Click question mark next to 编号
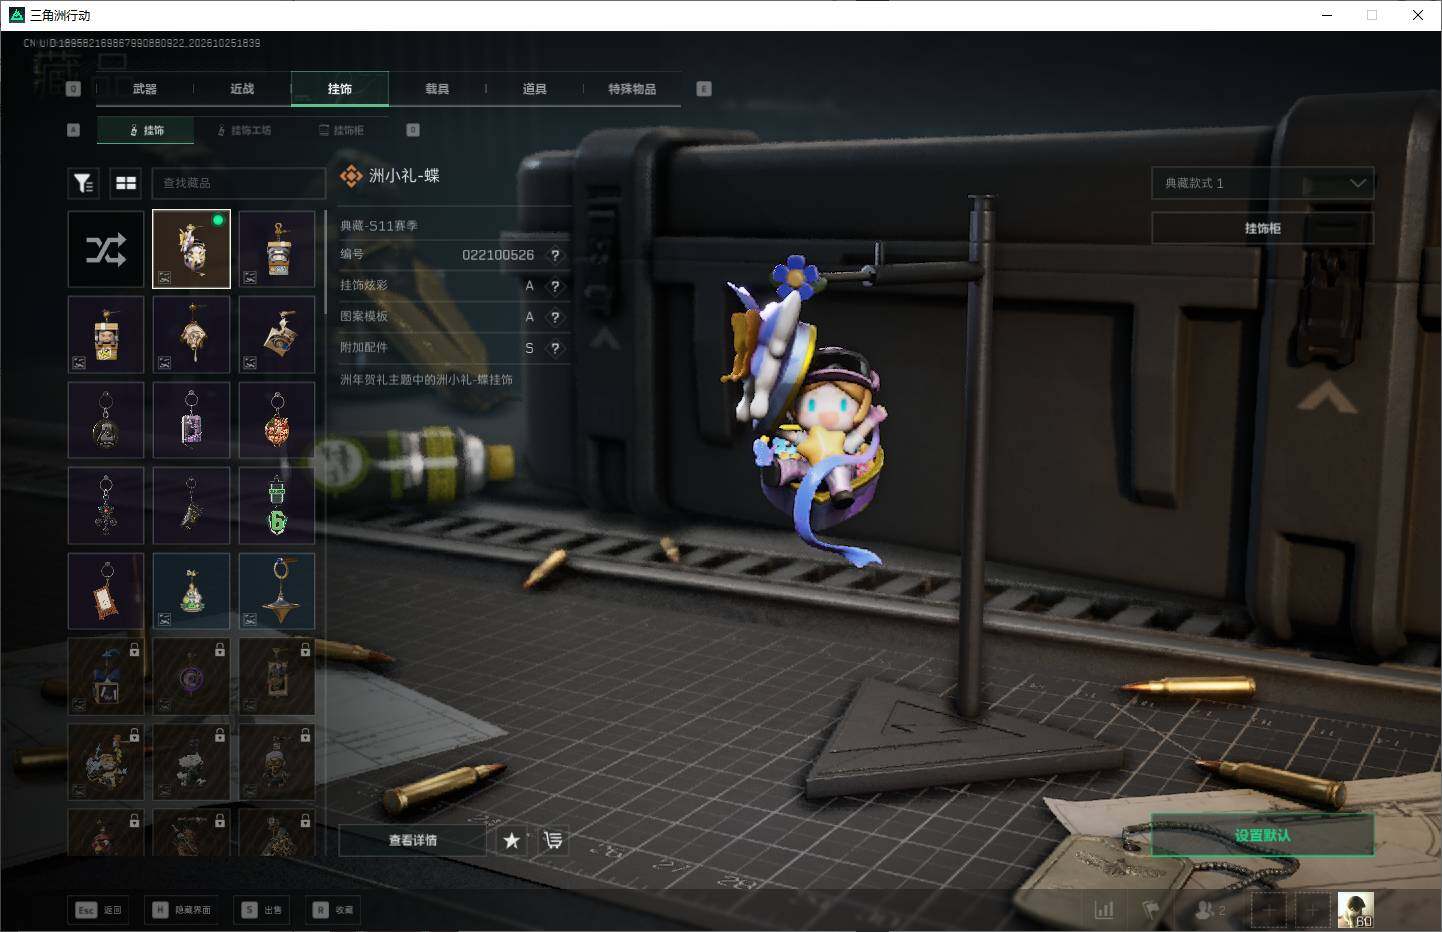This screenshot has height=932, width=1442. (x=555, y=255)
